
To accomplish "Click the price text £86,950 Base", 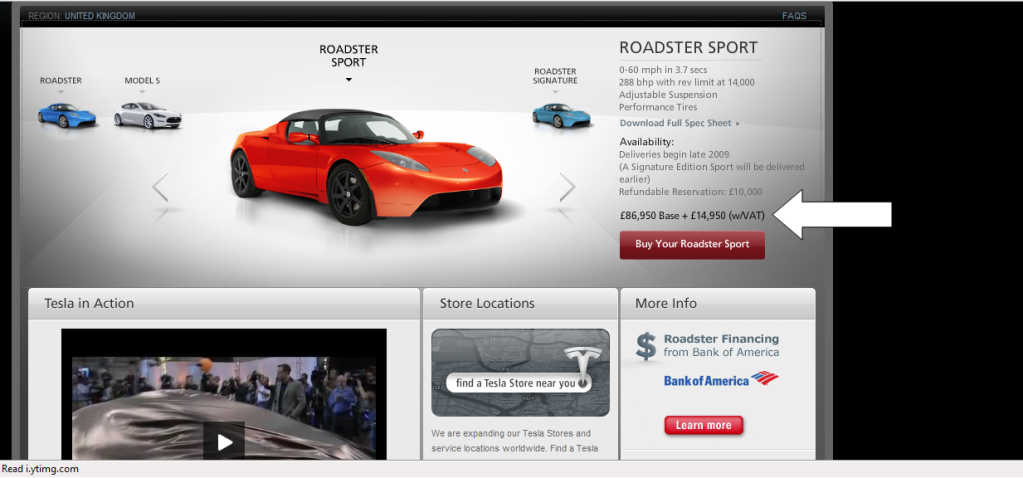I will (650, 216).
